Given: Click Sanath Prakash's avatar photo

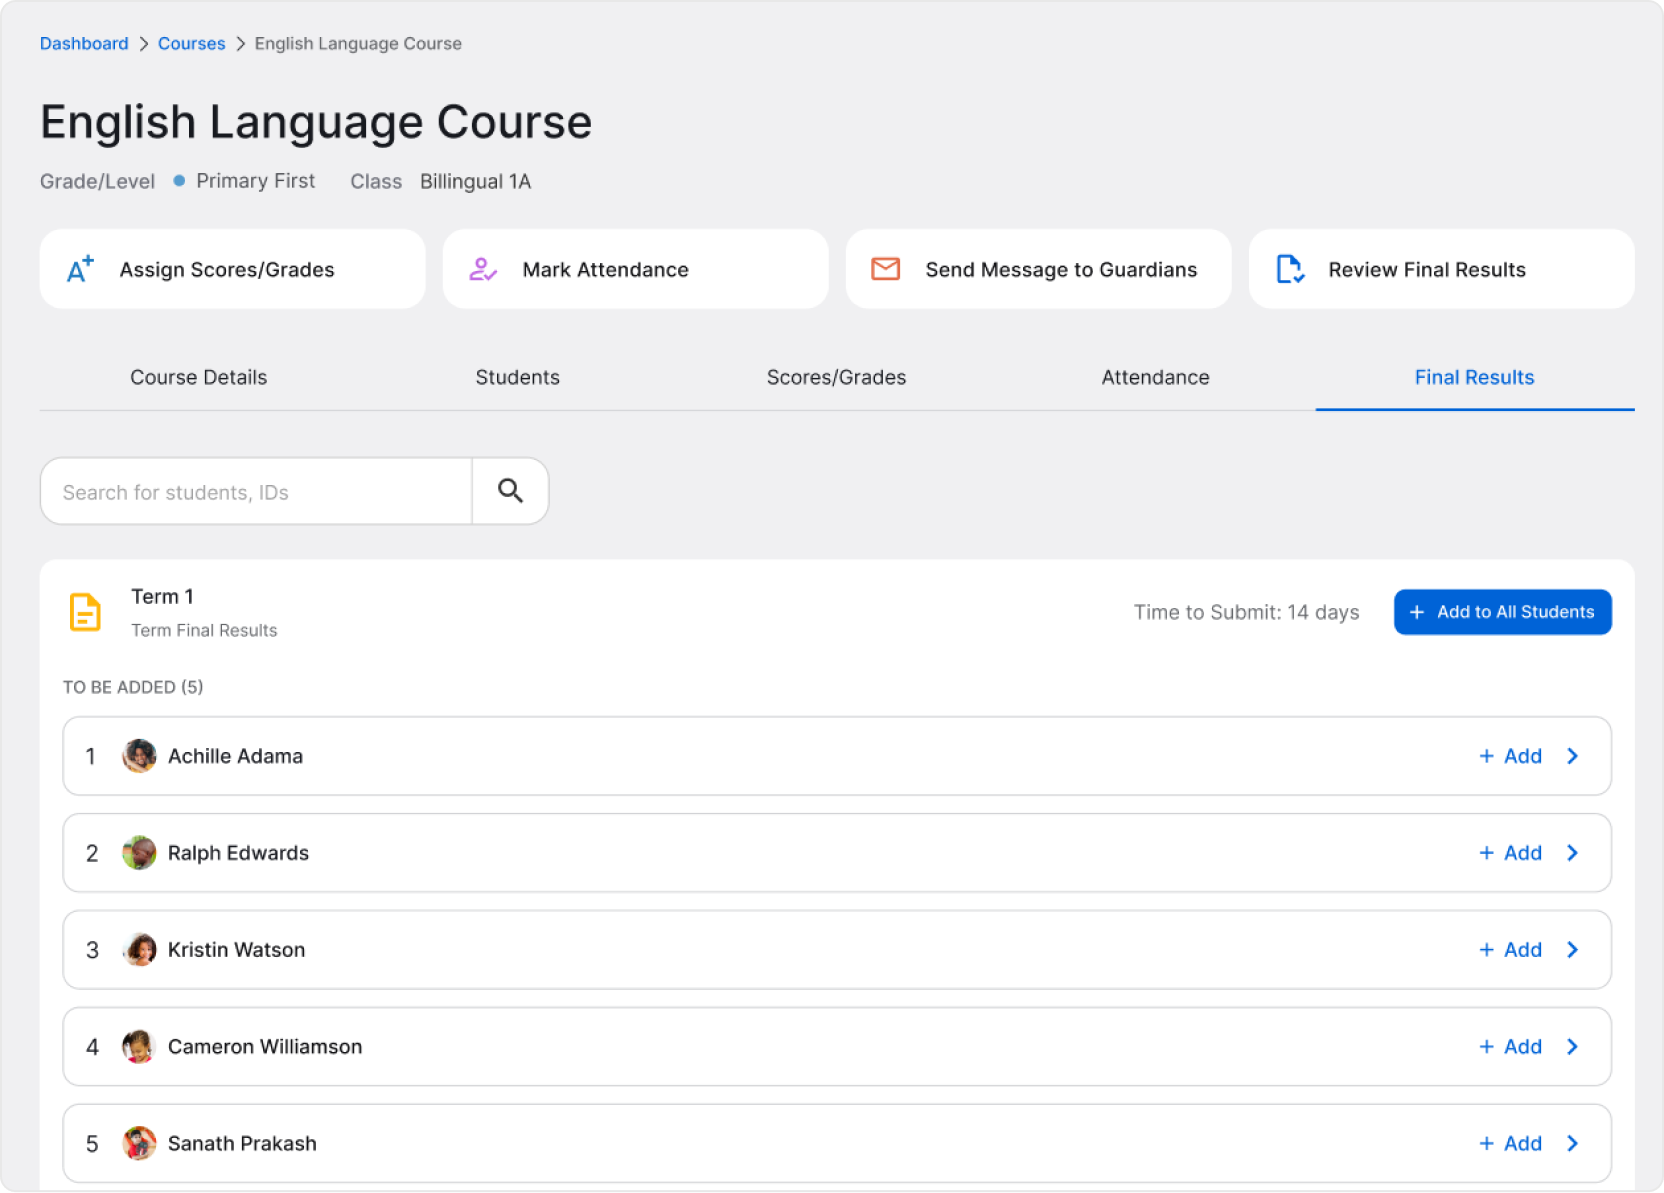Looking at the screenshot, I should [x=139, y=1143].
